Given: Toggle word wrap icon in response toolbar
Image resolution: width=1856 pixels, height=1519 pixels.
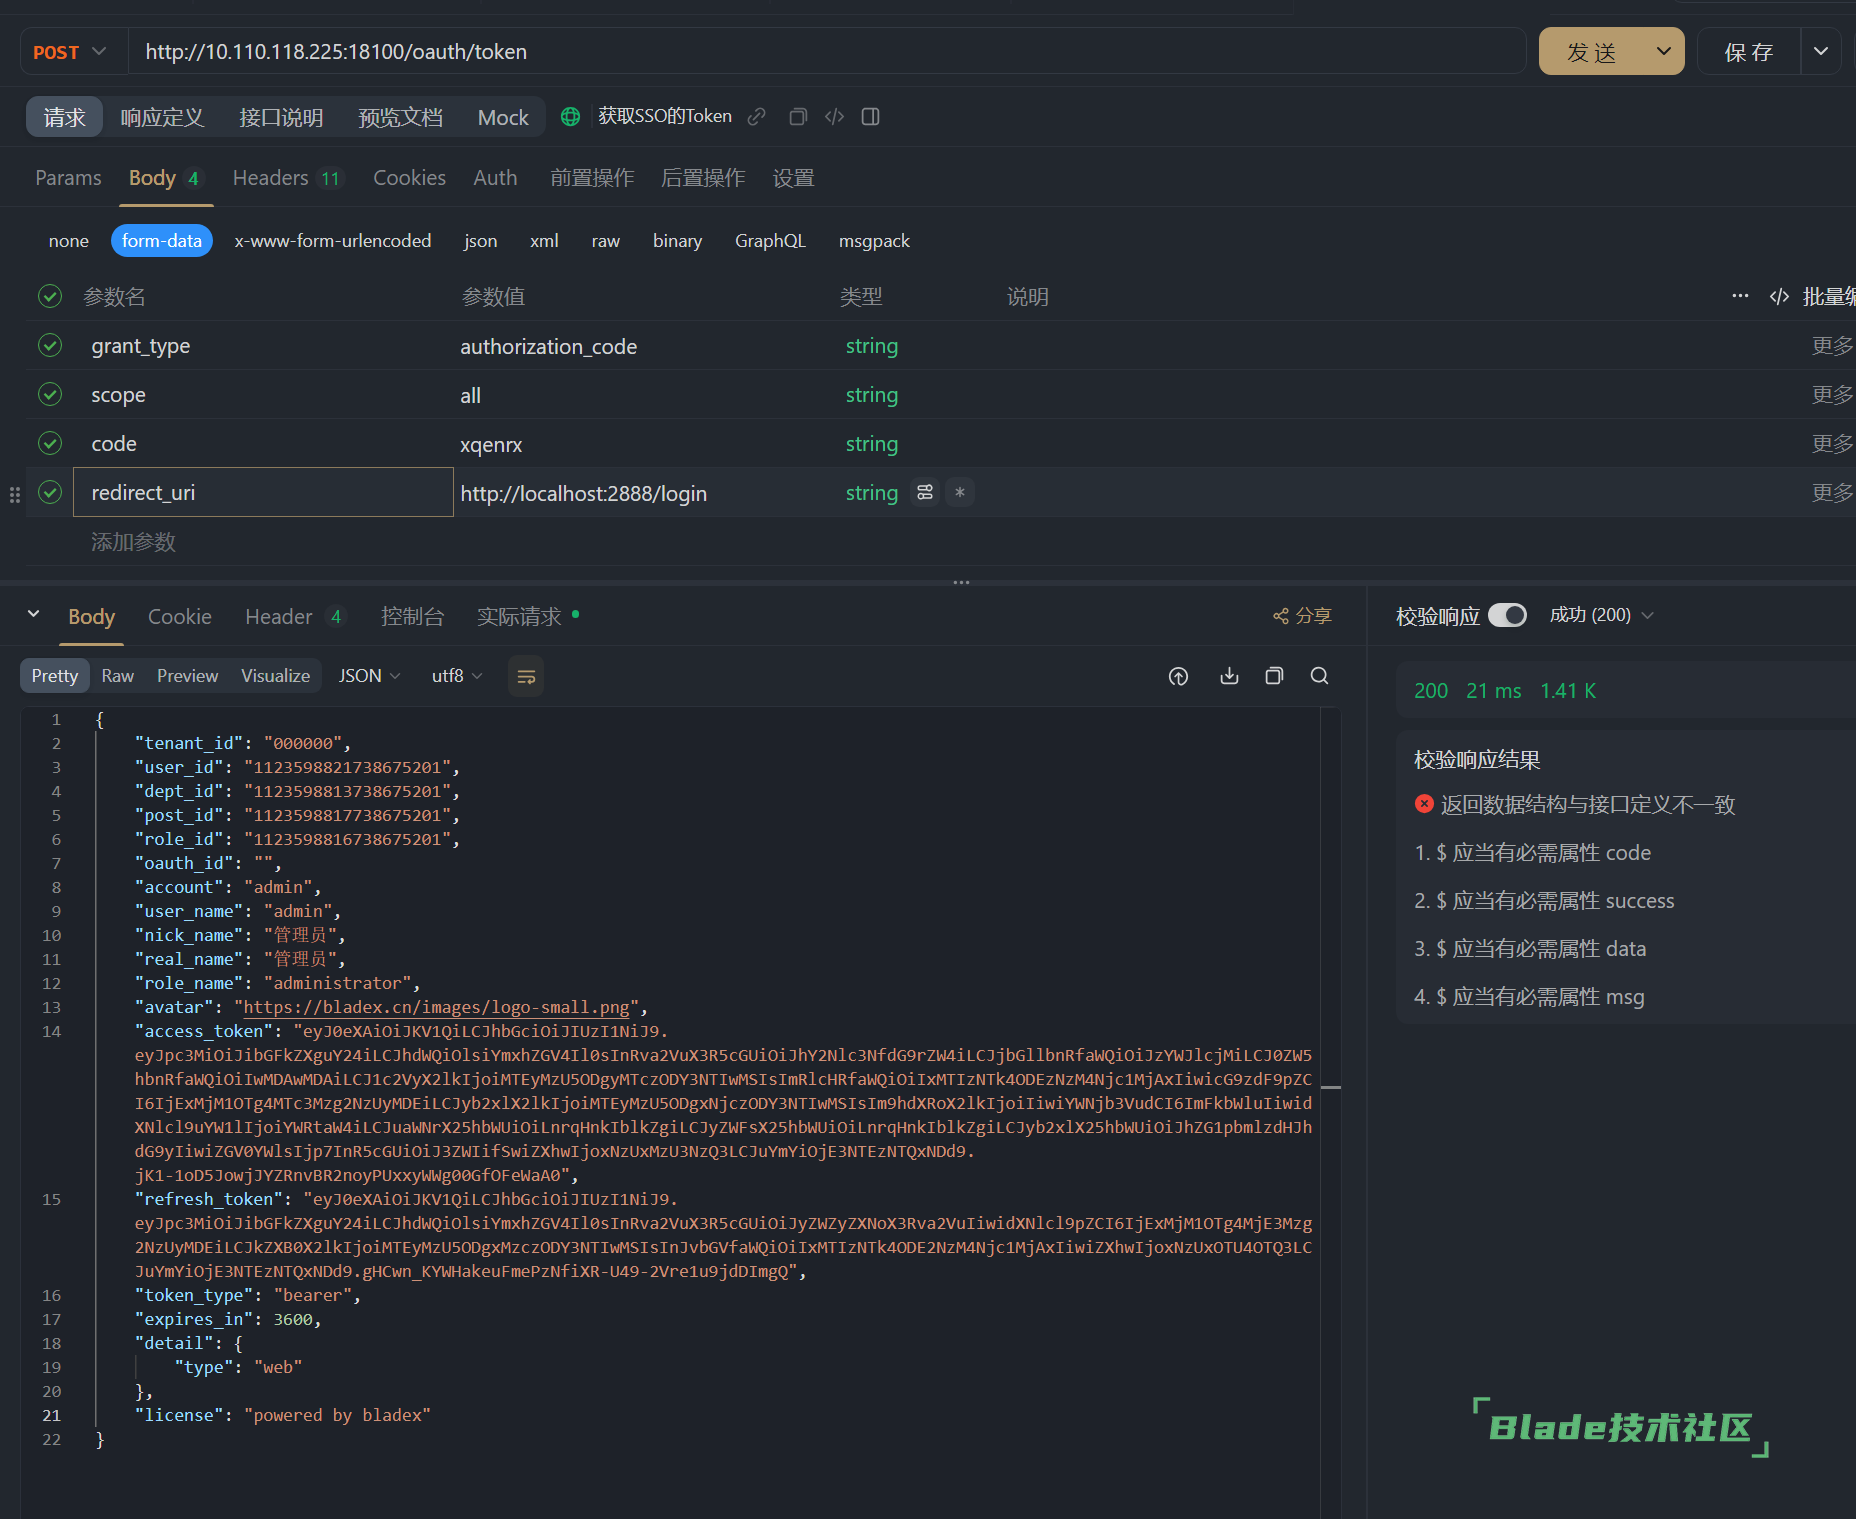Looking at the screenshot, I should pos(526,677).
